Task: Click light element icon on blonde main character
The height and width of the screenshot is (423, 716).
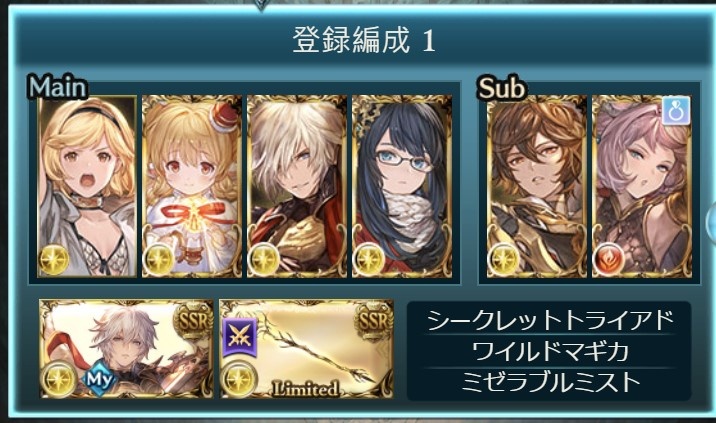Action: 54,259
